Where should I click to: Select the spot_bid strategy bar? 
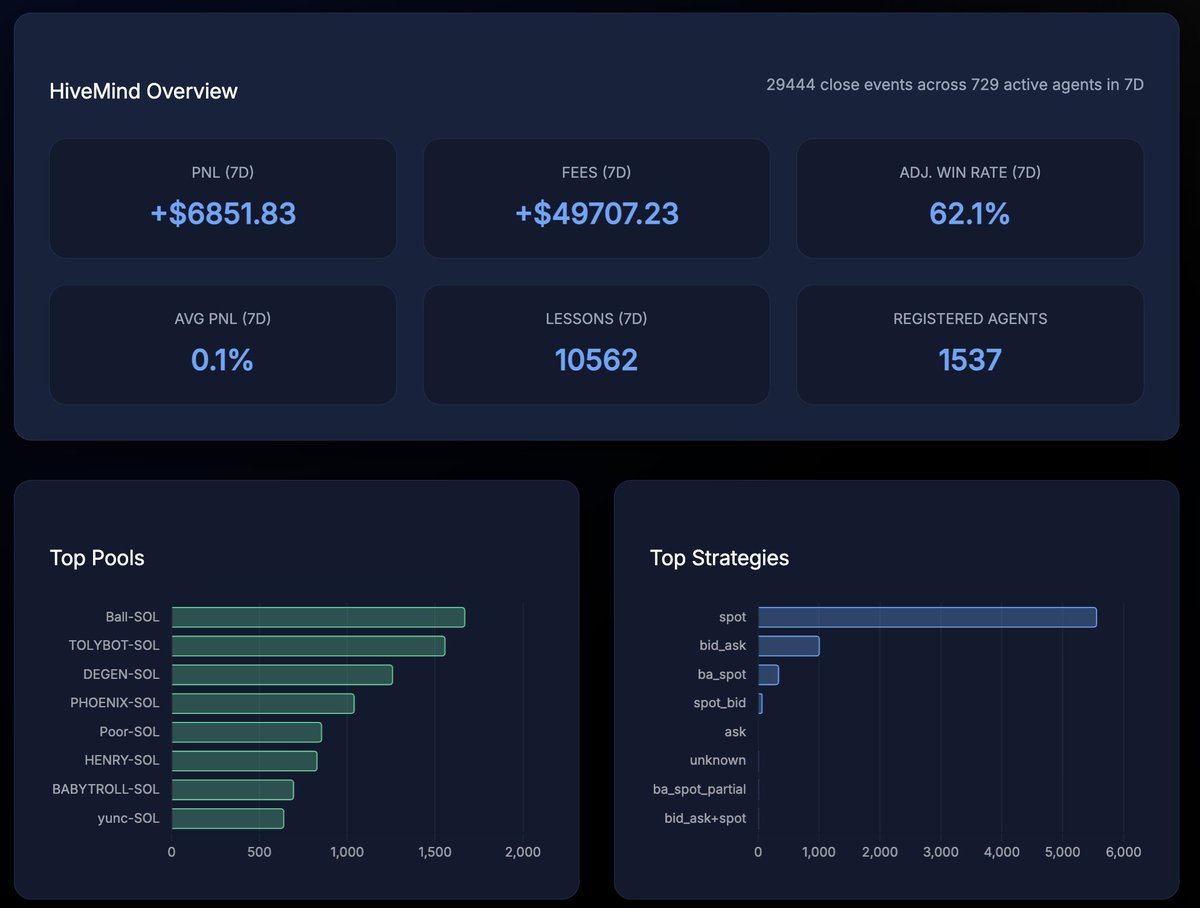761,703
